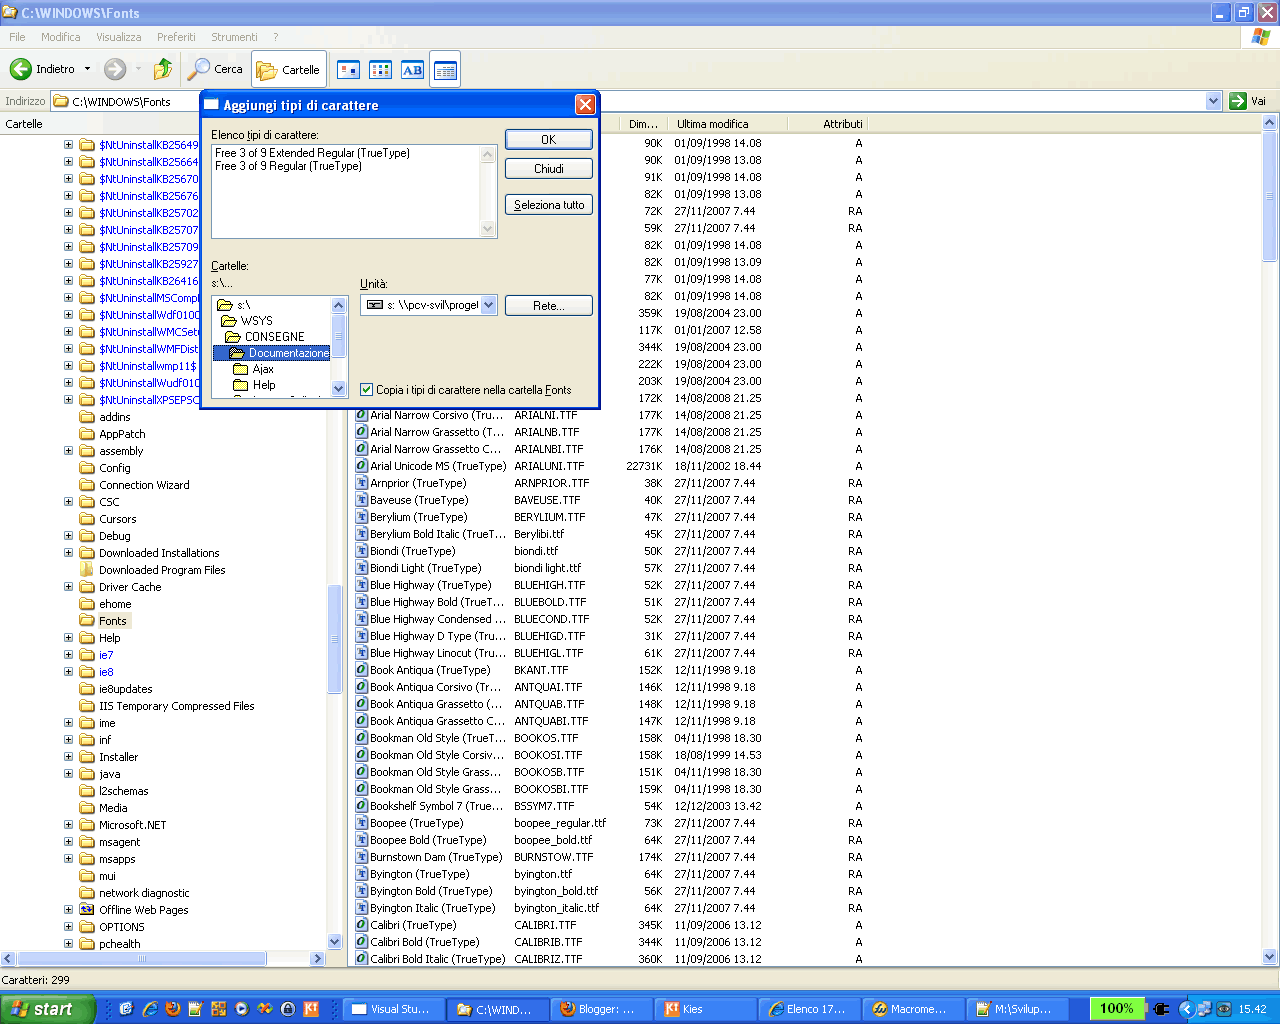Click the green up-one-folder icon

pos(162,69)
